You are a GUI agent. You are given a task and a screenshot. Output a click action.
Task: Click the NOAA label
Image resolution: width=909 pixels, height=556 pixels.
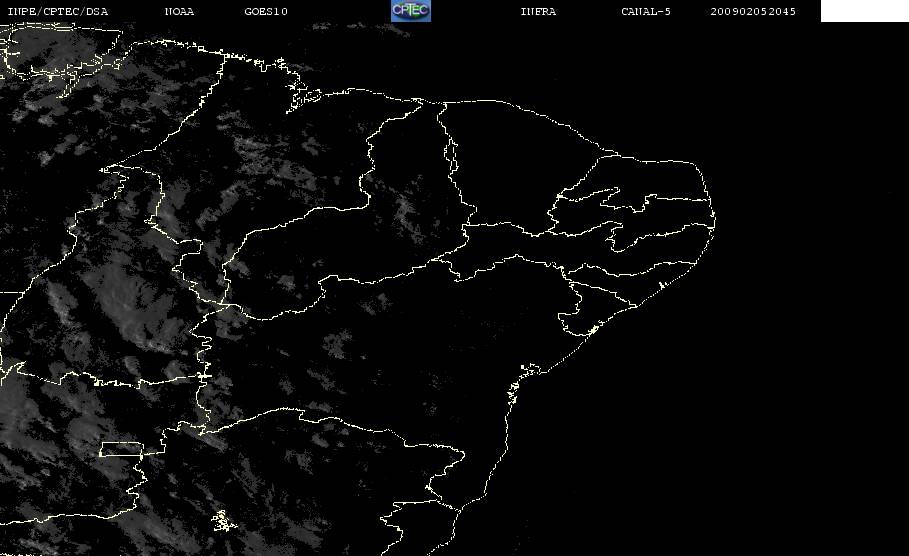coord(179,11)
